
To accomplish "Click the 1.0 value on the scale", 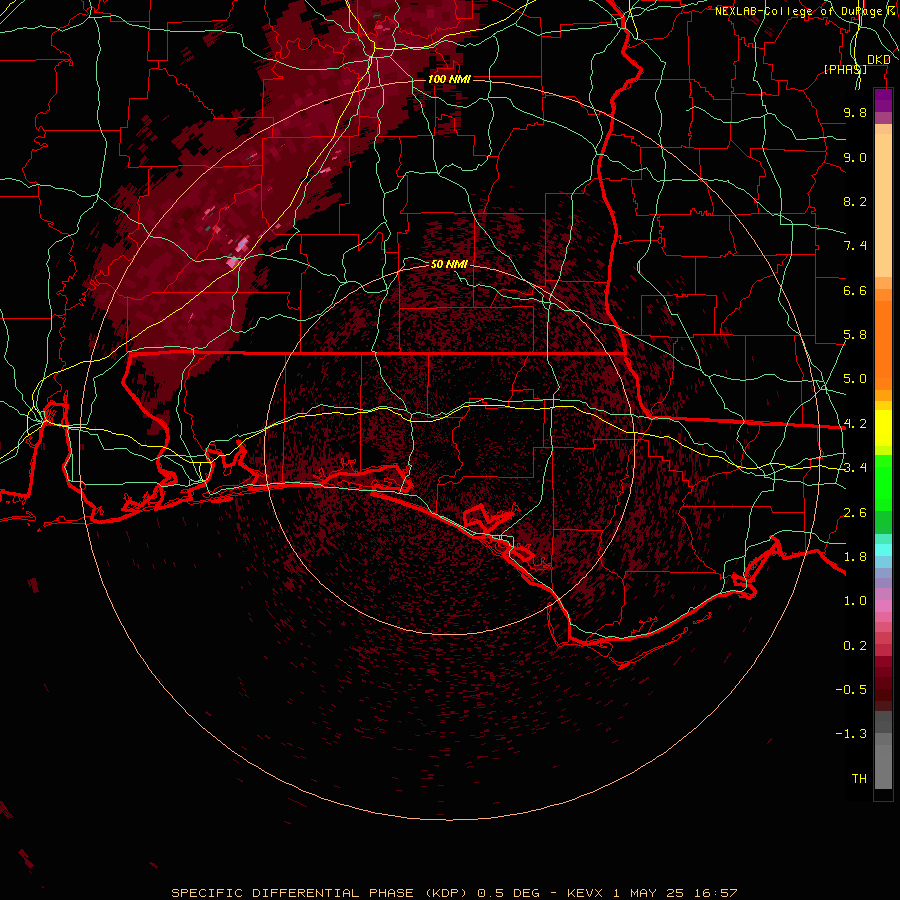I will pos(855,601).
